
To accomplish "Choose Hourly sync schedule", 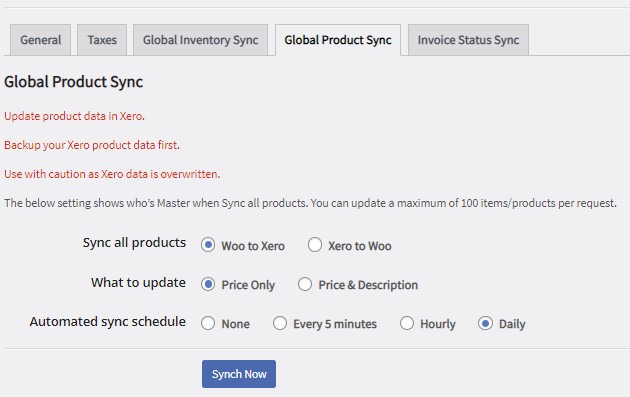I will pyautogui.click(x=407, y=323).
